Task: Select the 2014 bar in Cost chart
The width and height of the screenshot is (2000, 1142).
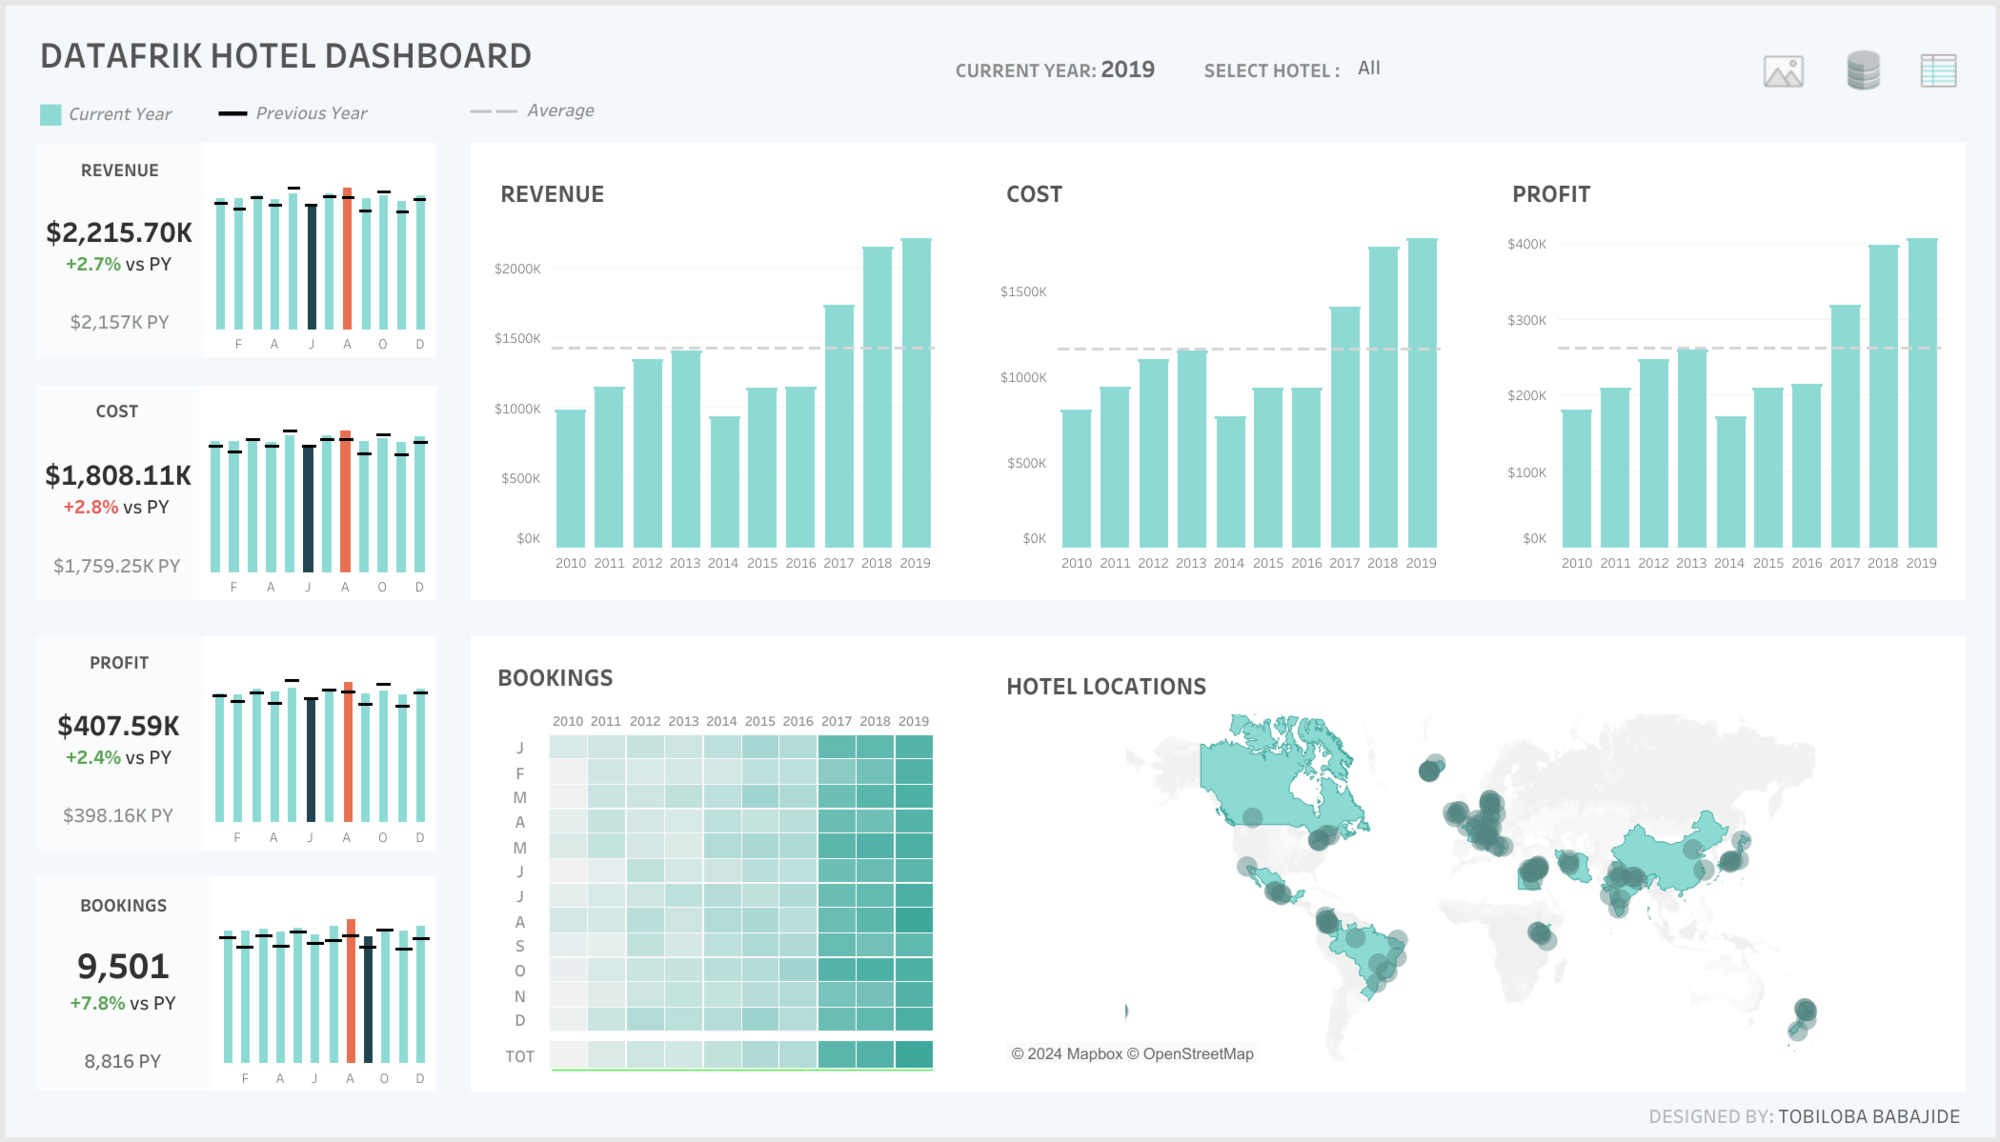Action: (1230, 480)
